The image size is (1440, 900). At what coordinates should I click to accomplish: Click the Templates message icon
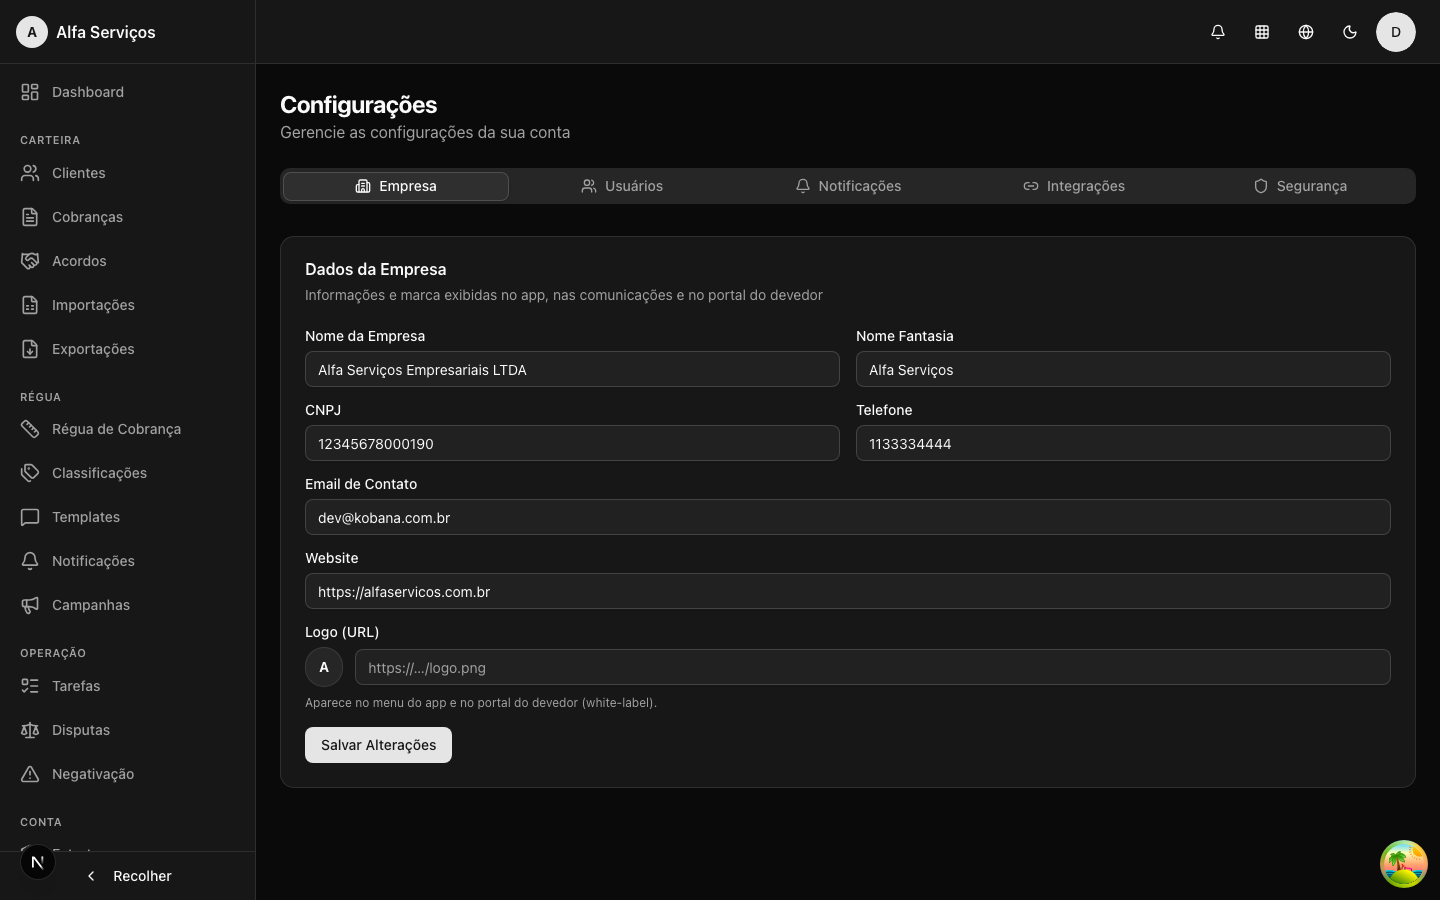30,517
